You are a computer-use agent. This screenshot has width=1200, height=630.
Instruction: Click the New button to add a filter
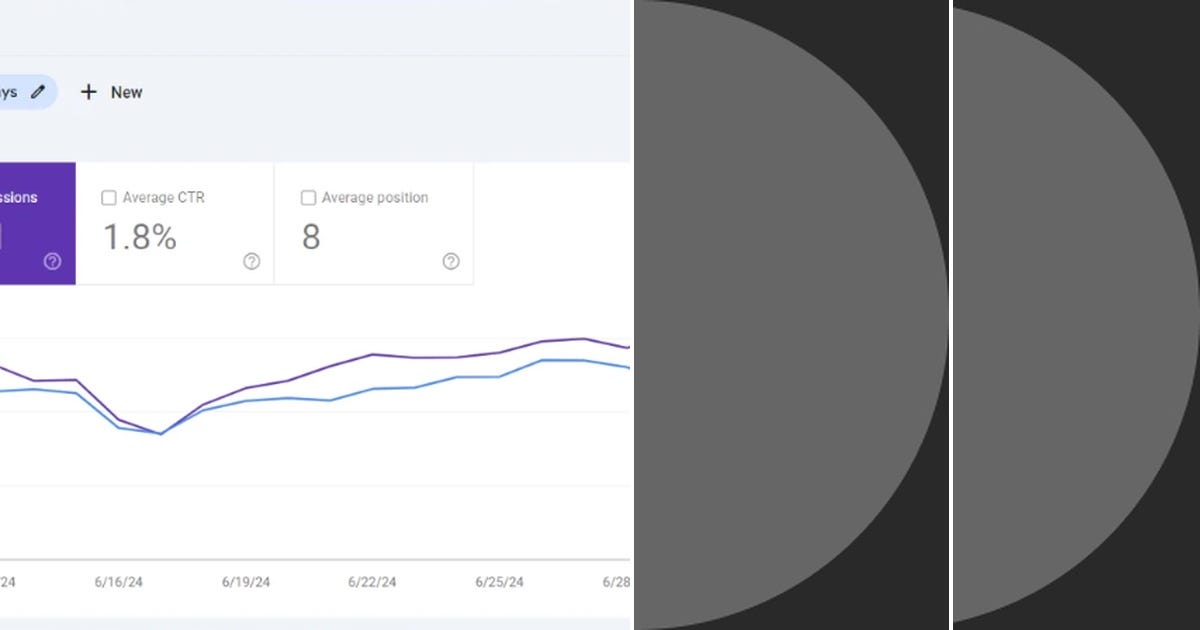tap(112, 92)
